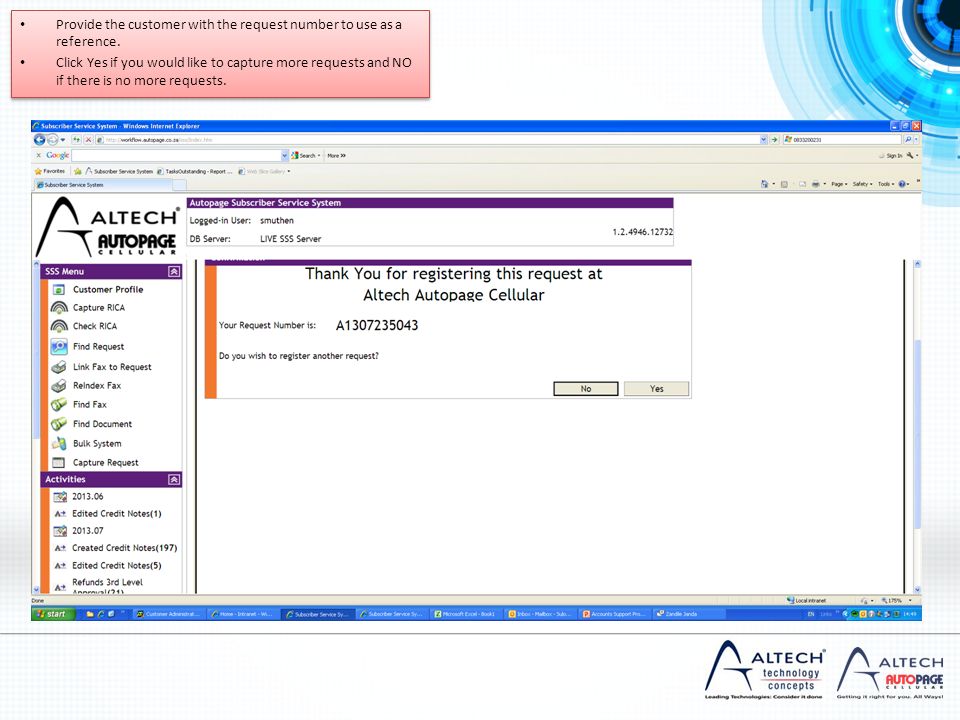The height and width of the screenshot is (720, 960).
Task: Open the Tools menu dropdown
Action: (886, 184)
